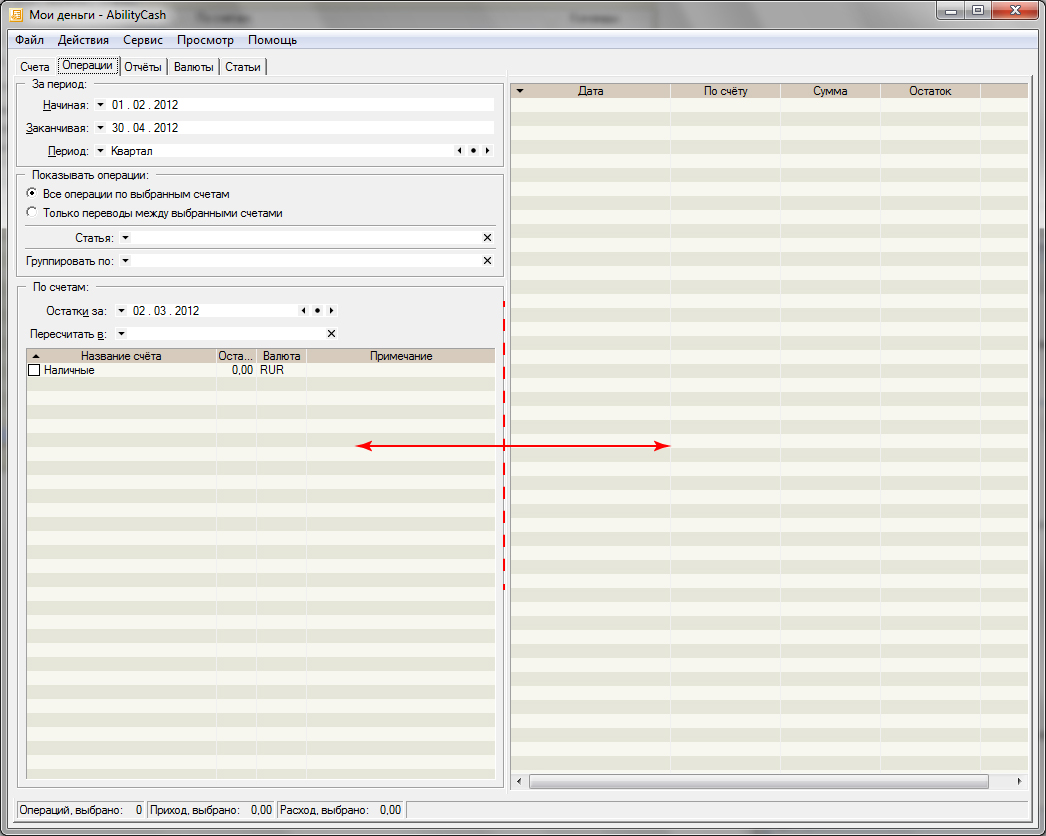Image resolution: width=1046 pixels, height=836 pixels.
Task: Step Остатки за date back with left arrow
Action: pos(303,311)
